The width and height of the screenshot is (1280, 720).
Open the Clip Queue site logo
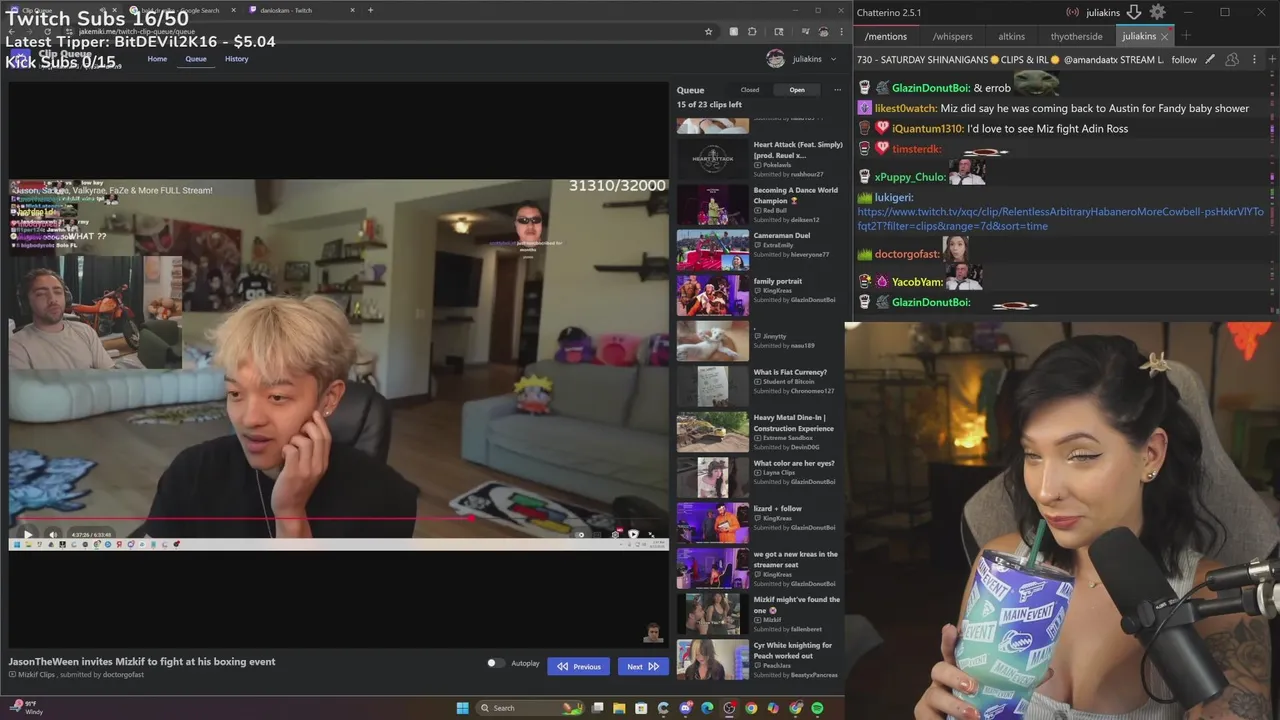(21, 57)
